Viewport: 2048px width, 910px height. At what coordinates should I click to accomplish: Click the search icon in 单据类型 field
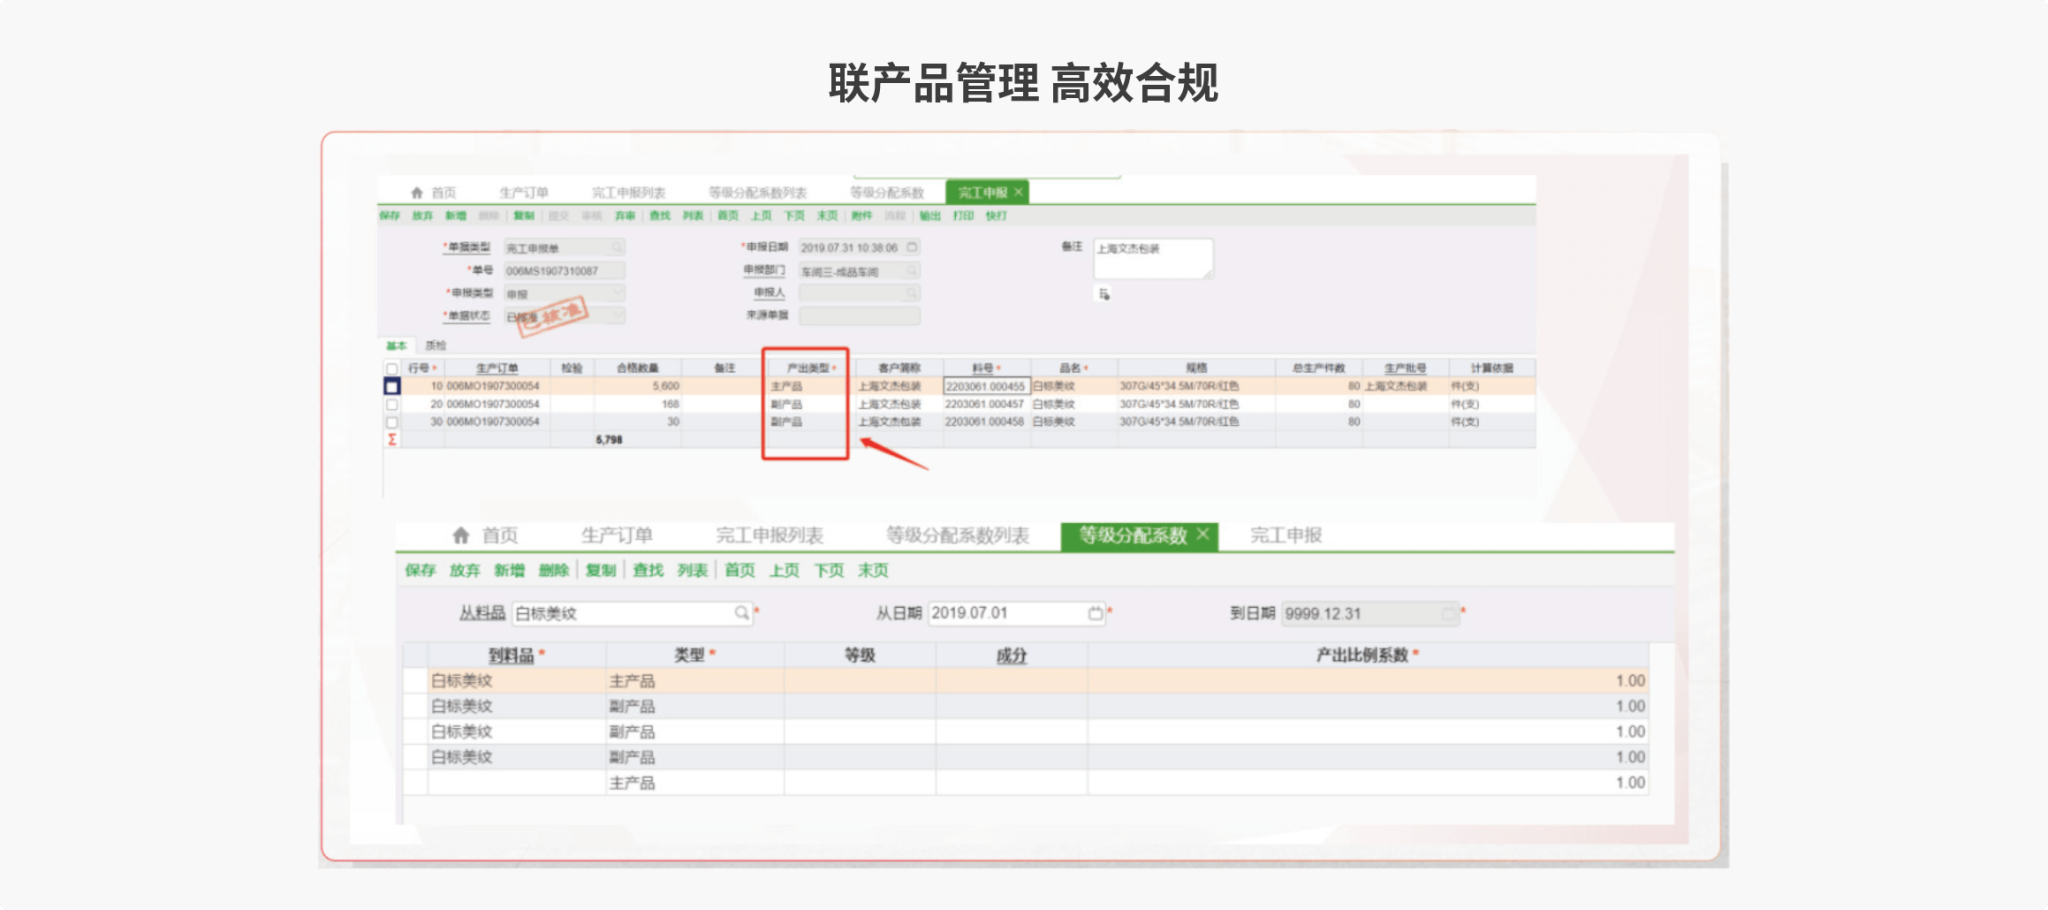point(617,247)
